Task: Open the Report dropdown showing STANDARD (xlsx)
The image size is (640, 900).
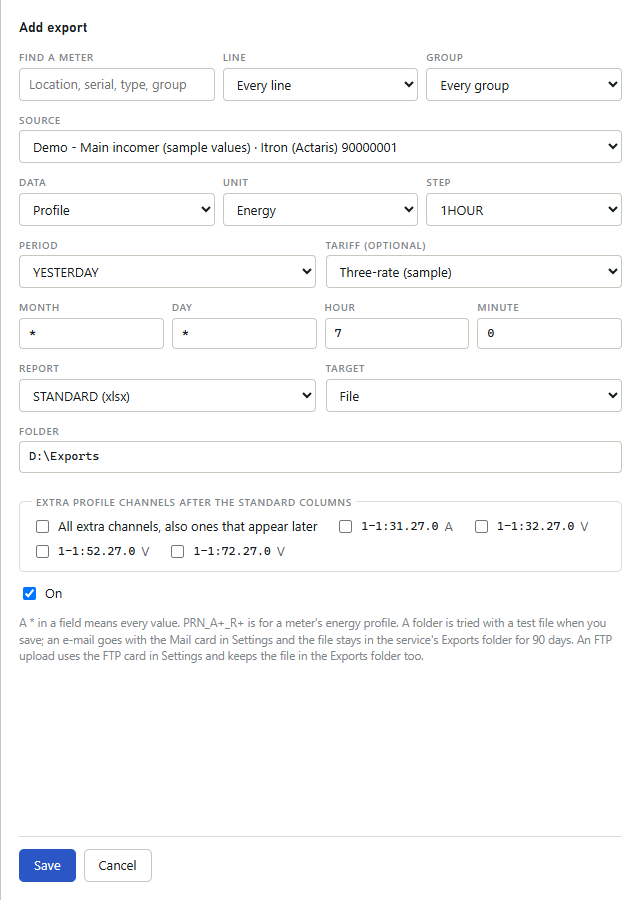Action: click(x=167, y=395)
